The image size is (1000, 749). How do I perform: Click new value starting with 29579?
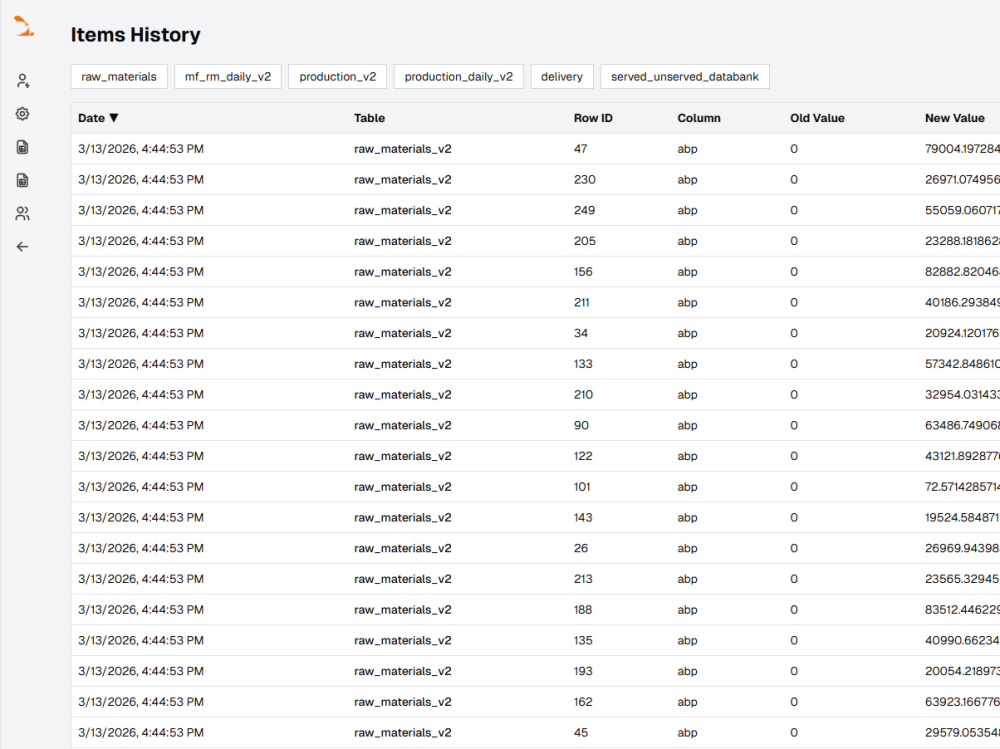point(962,732)
